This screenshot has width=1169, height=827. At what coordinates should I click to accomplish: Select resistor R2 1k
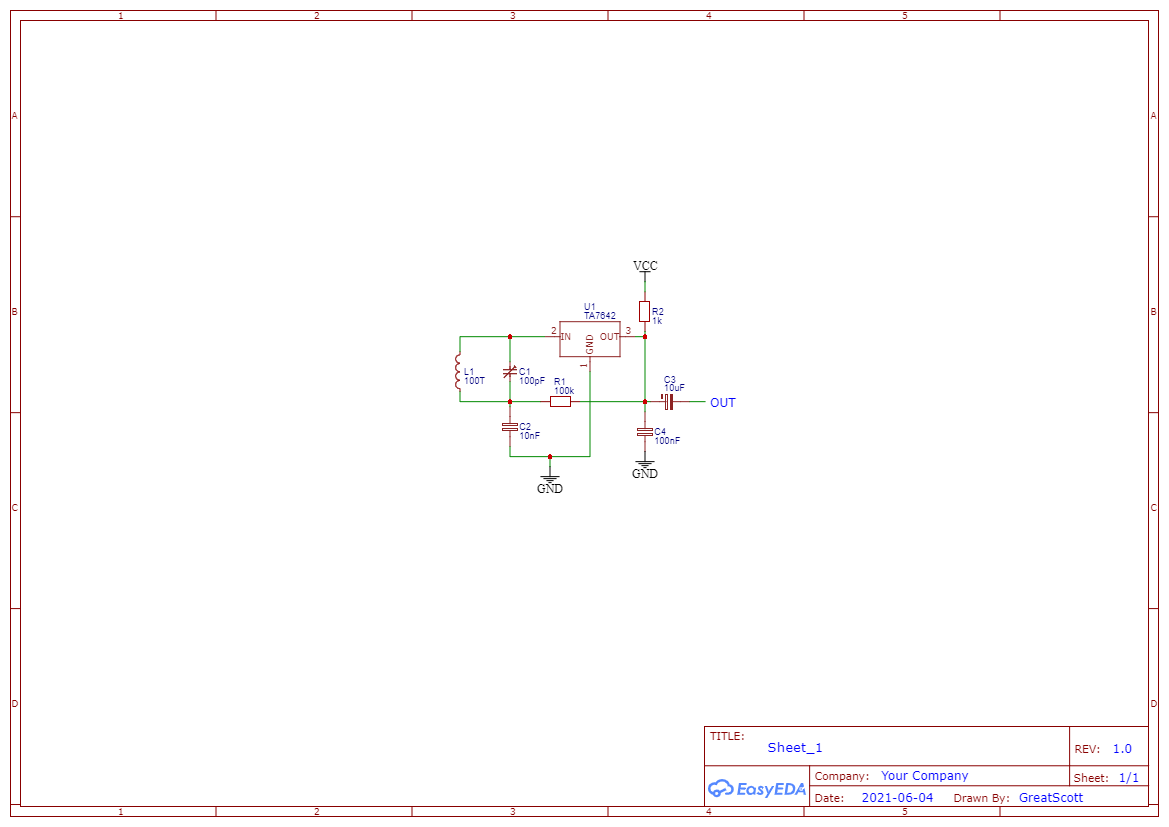(x=646, y=312)
